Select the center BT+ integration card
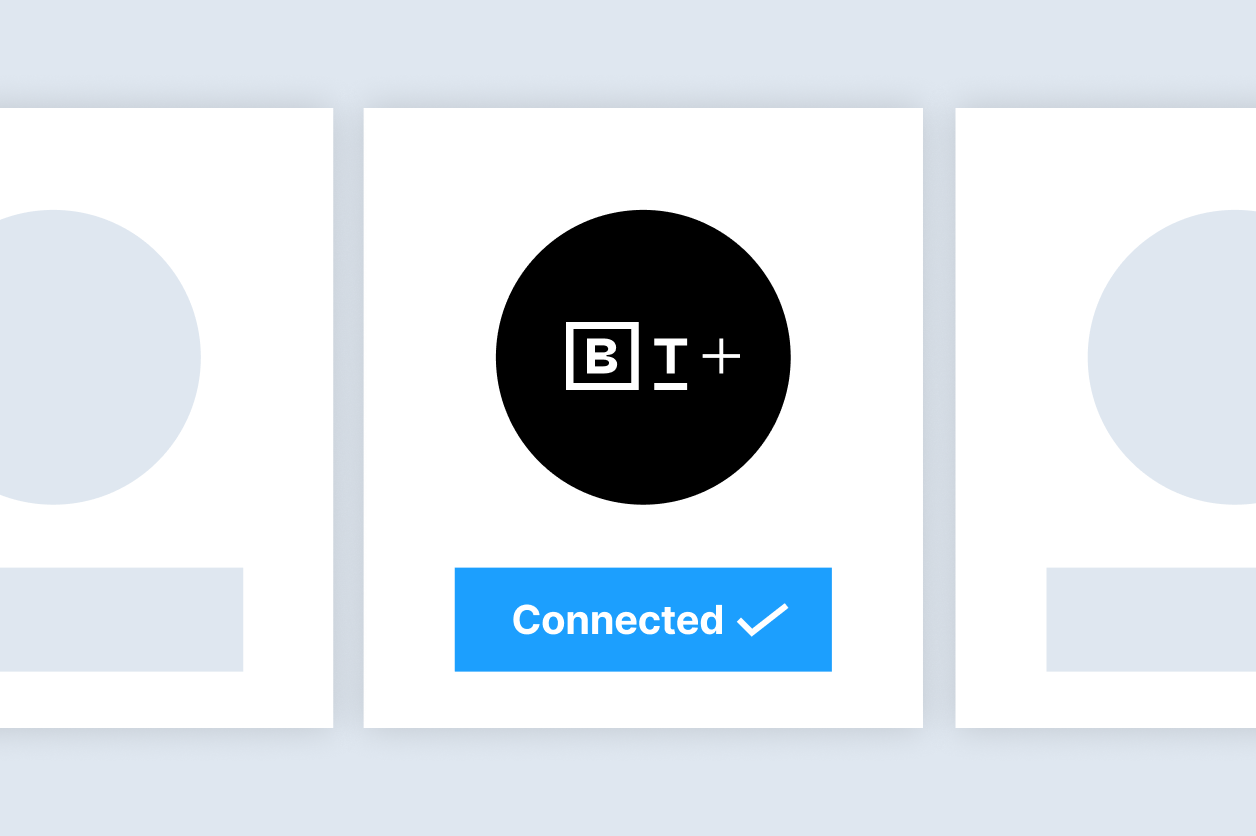Image resolution: width=1256 pixels, height=836 pixels. 643,418
